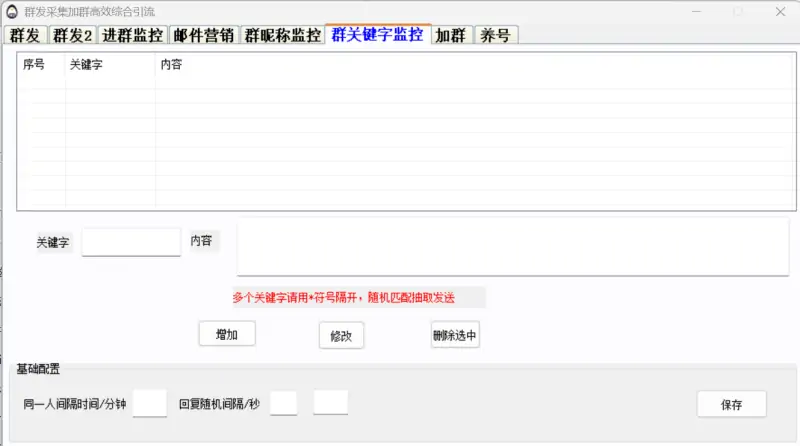Go to the 进群监控 tab
Viewport: 800px width, 446px height.
click(132, 35)
